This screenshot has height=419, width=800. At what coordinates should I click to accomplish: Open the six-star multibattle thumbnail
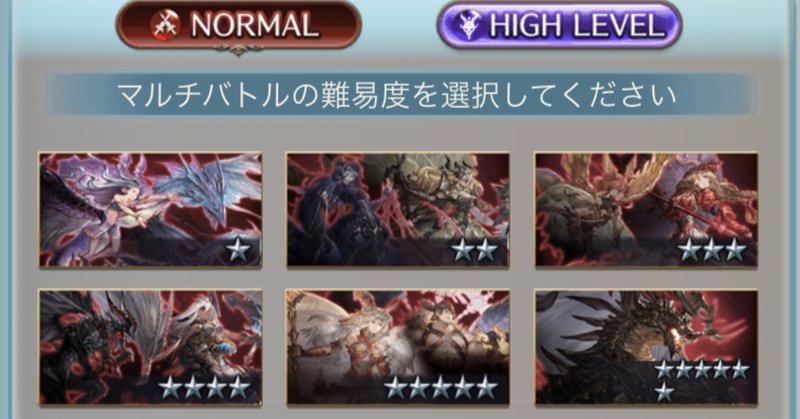(646, 348)
